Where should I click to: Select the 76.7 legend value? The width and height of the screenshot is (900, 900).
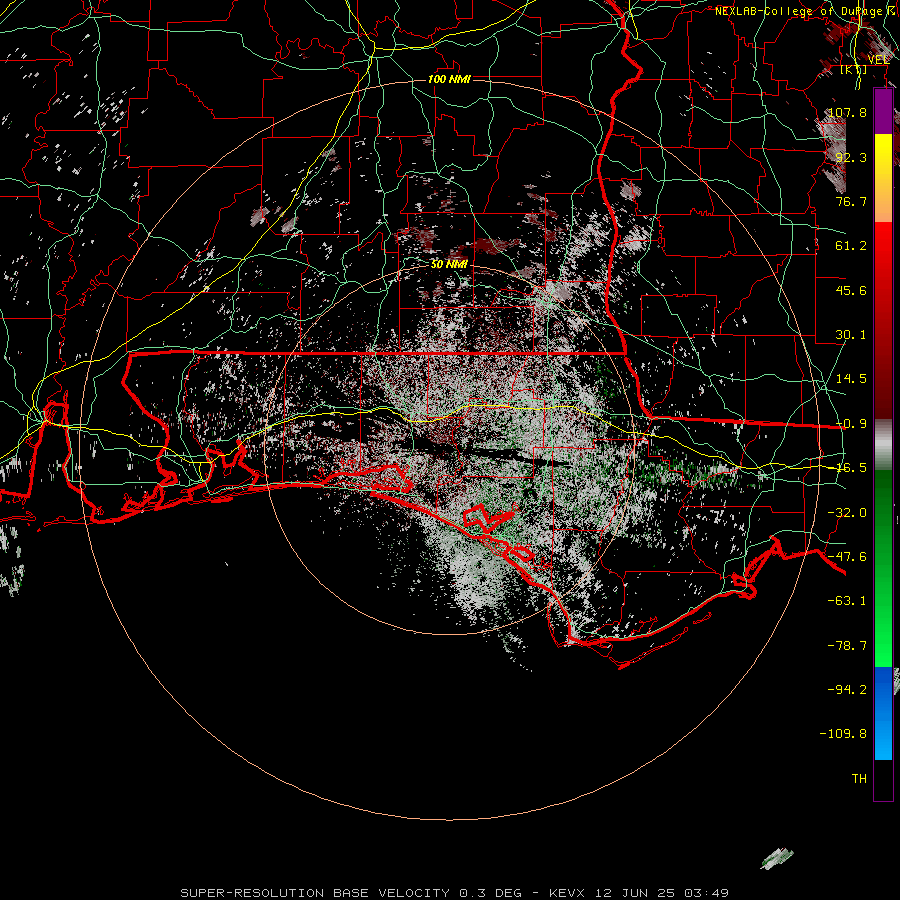coord(851,201)
